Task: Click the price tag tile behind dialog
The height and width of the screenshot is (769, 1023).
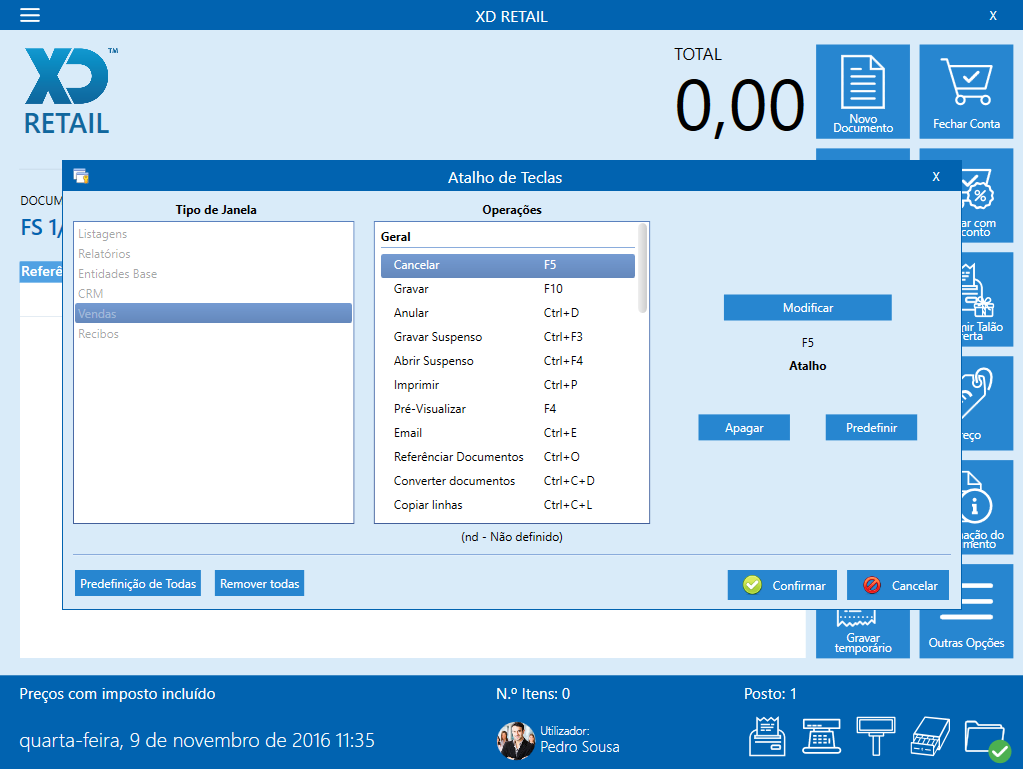Action: [x=987, y=403]
